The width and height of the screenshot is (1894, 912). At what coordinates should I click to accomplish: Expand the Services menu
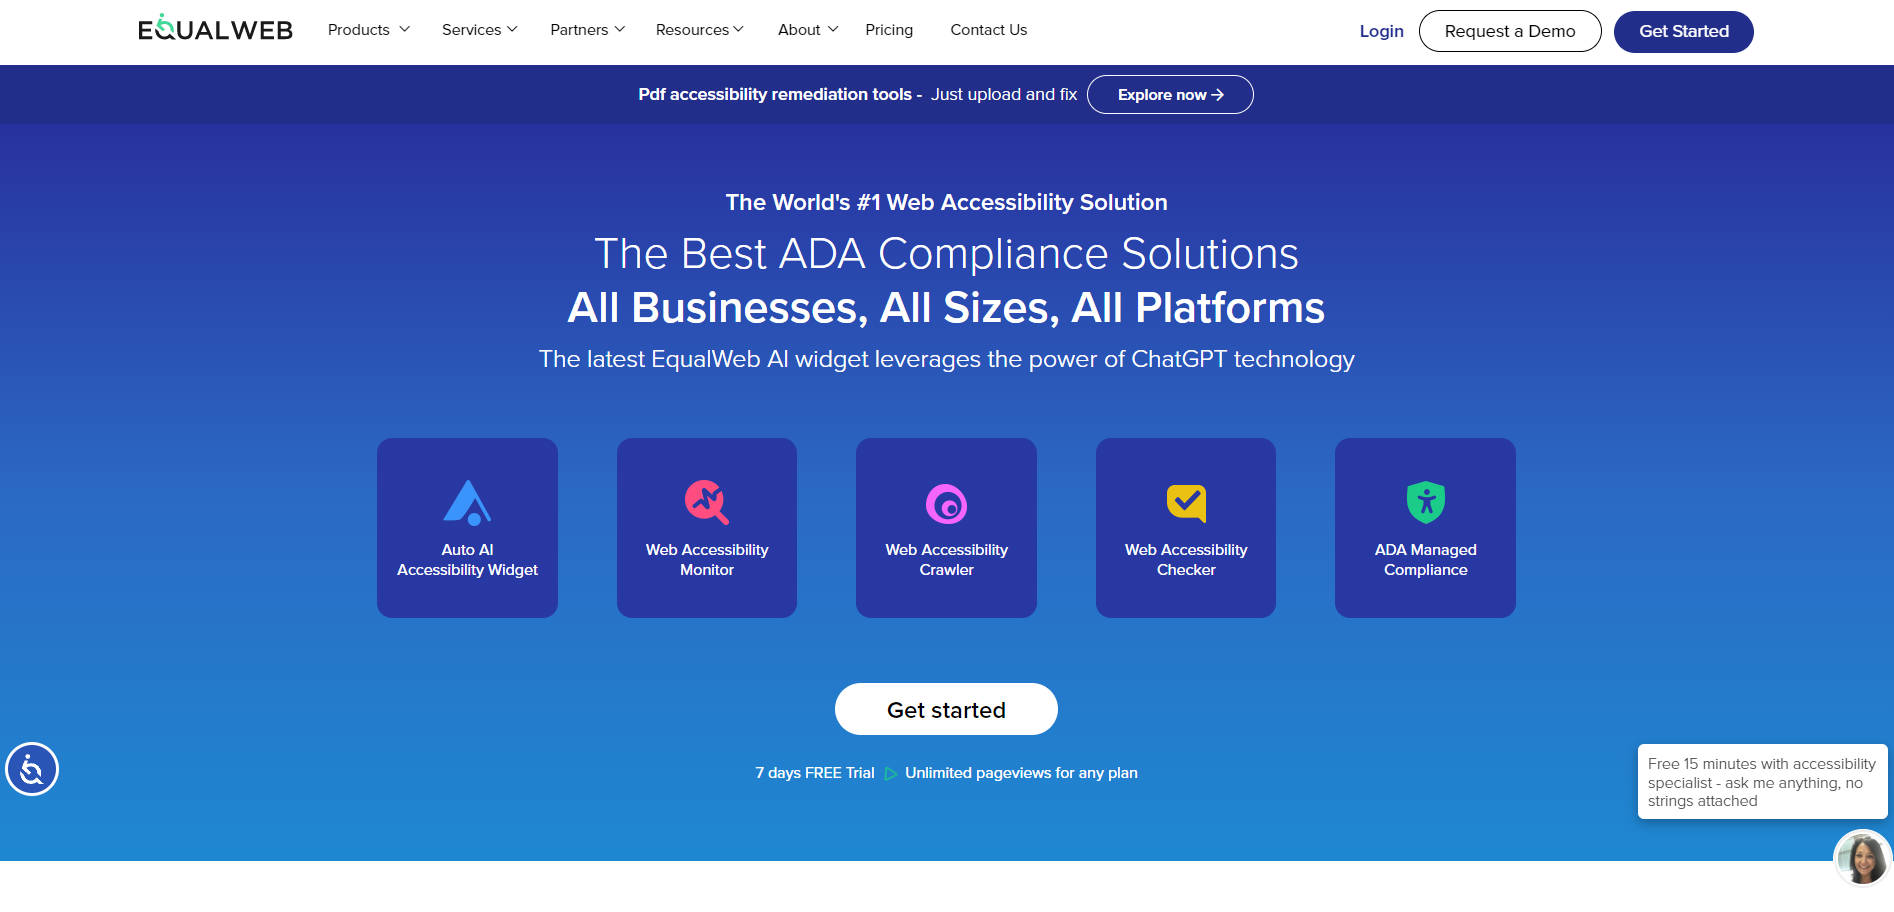(478, 29)
